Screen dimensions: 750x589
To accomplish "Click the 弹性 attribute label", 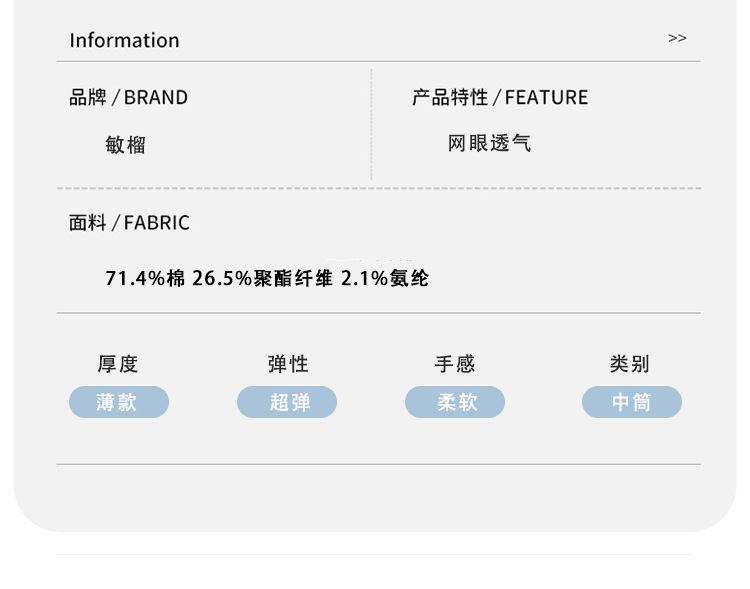I will tap(288, 365).
